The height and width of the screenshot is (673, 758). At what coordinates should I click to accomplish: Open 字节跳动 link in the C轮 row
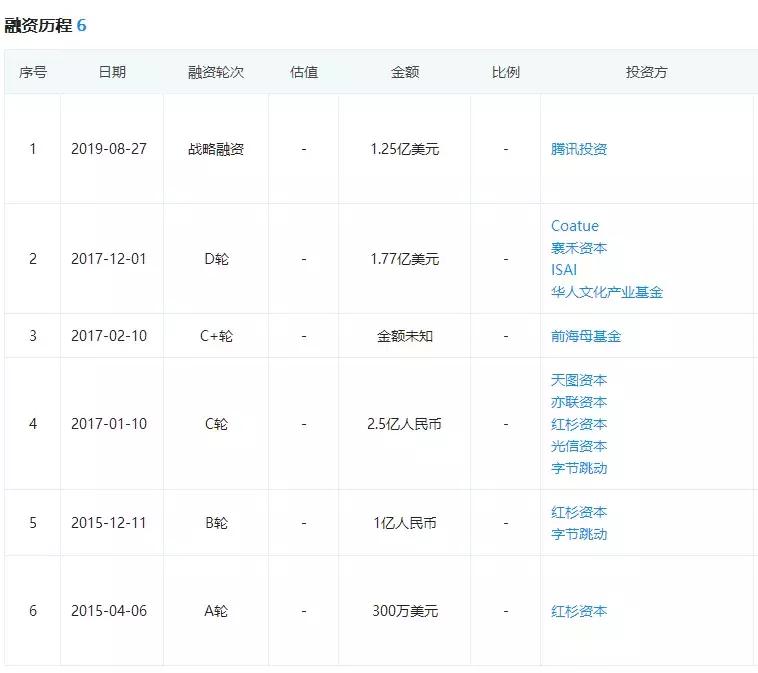(x=579, y=468)
